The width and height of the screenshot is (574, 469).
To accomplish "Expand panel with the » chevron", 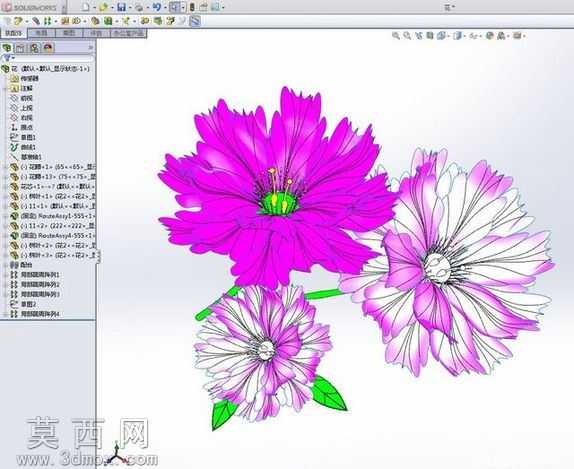I will coord(91,48).
